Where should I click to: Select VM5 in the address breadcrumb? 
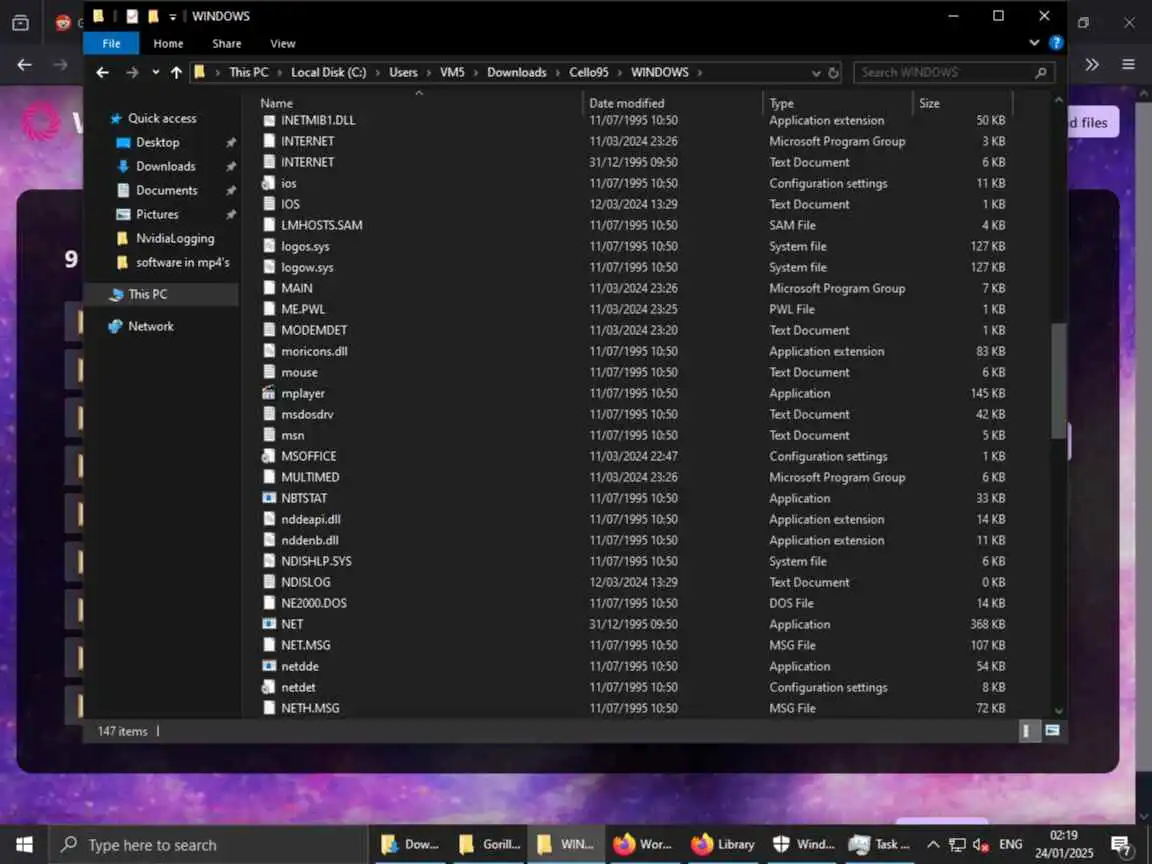(x=451, y=72)
